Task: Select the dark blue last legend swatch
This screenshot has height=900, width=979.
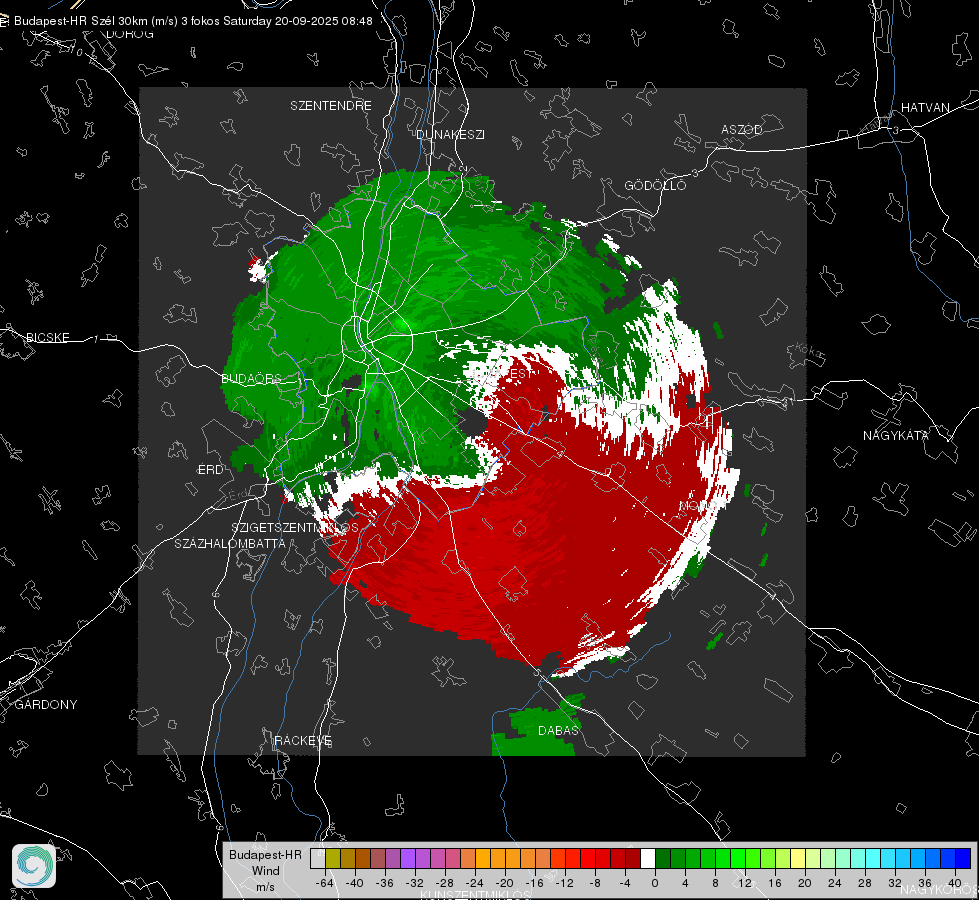Action: tap(963, 858)
